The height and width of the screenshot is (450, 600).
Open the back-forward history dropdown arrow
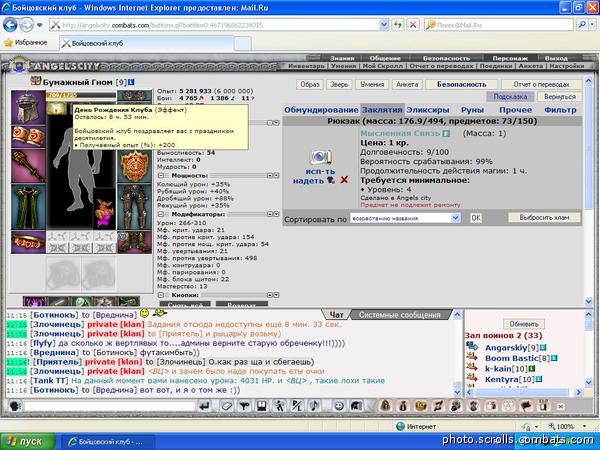click(39, 26)
